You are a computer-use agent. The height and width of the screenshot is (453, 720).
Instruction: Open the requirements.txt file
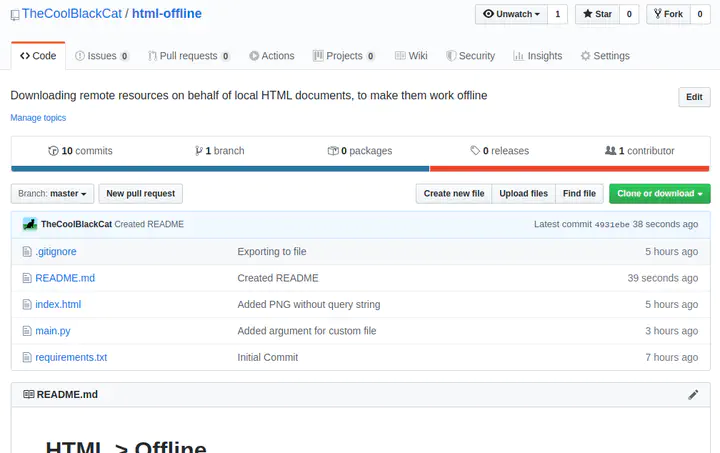[x=71, y=357]
